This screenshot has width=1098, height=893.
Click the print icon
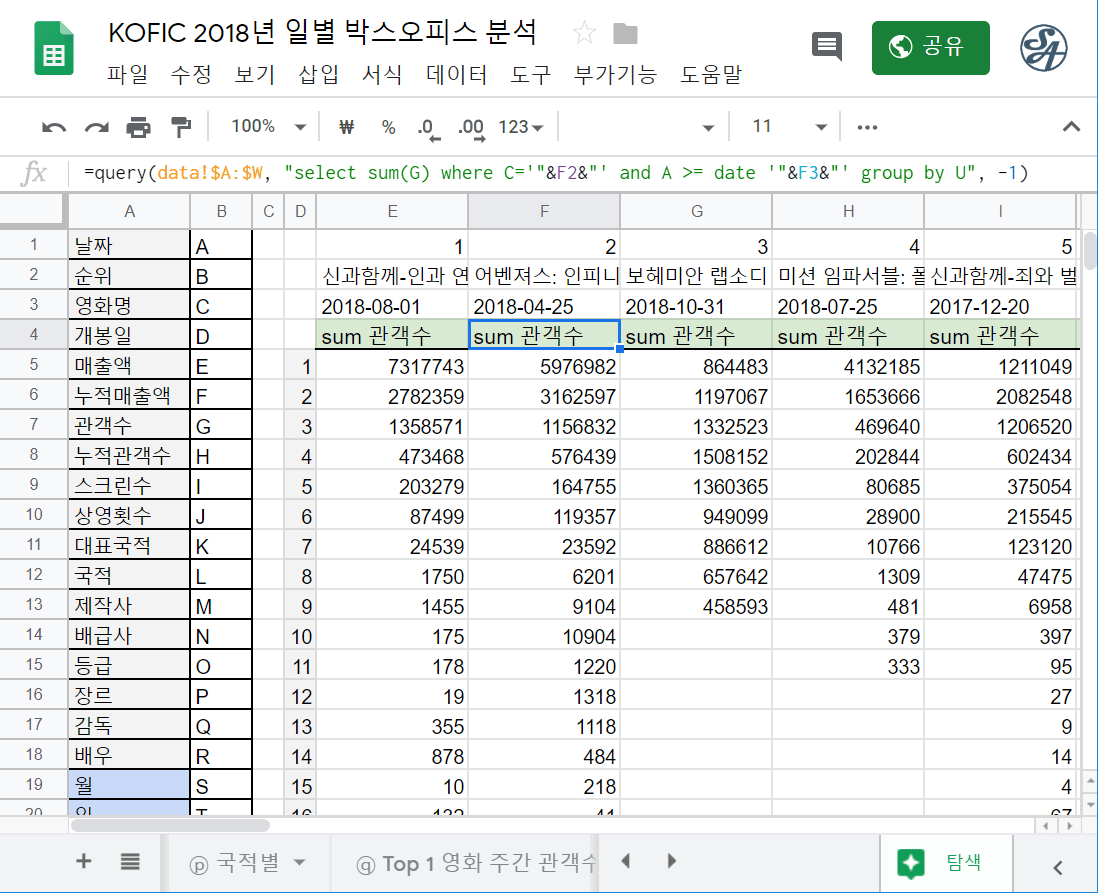point(138,127)
